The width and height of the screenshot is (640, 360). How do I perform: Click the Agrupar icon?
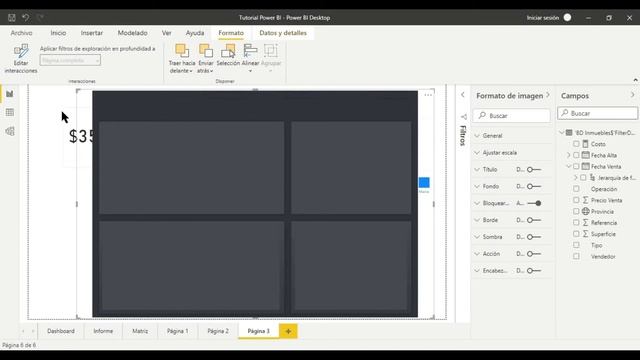pyautogui.click(x=271, y=51)
